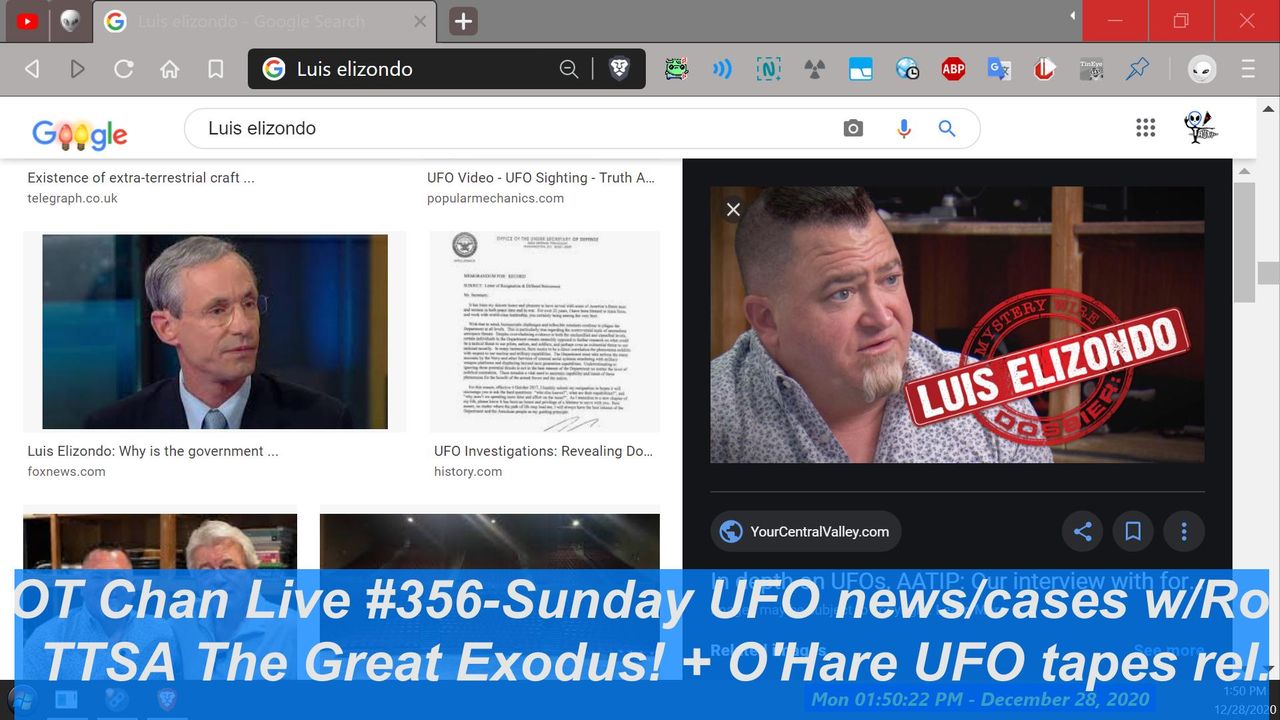
Task: Reload the current page
Action: (x=124, y=69)
